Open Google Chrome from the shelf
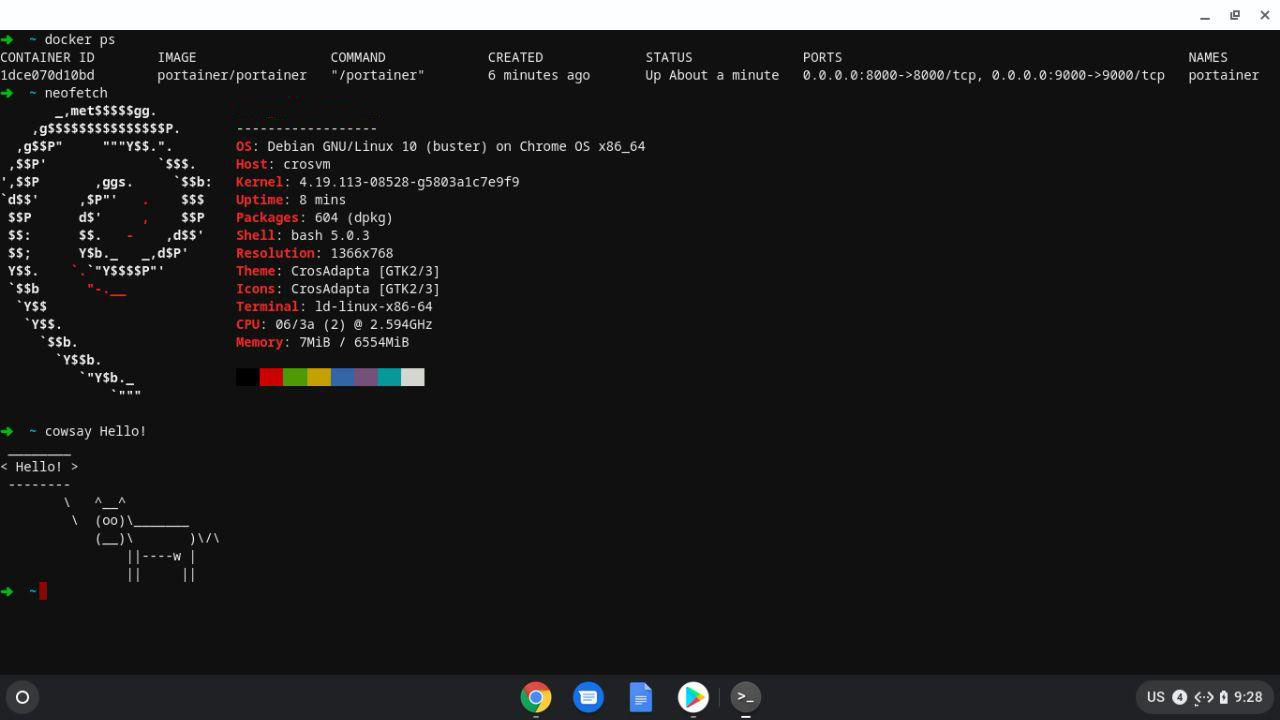 pyautogui.click(x=536, y=697)
